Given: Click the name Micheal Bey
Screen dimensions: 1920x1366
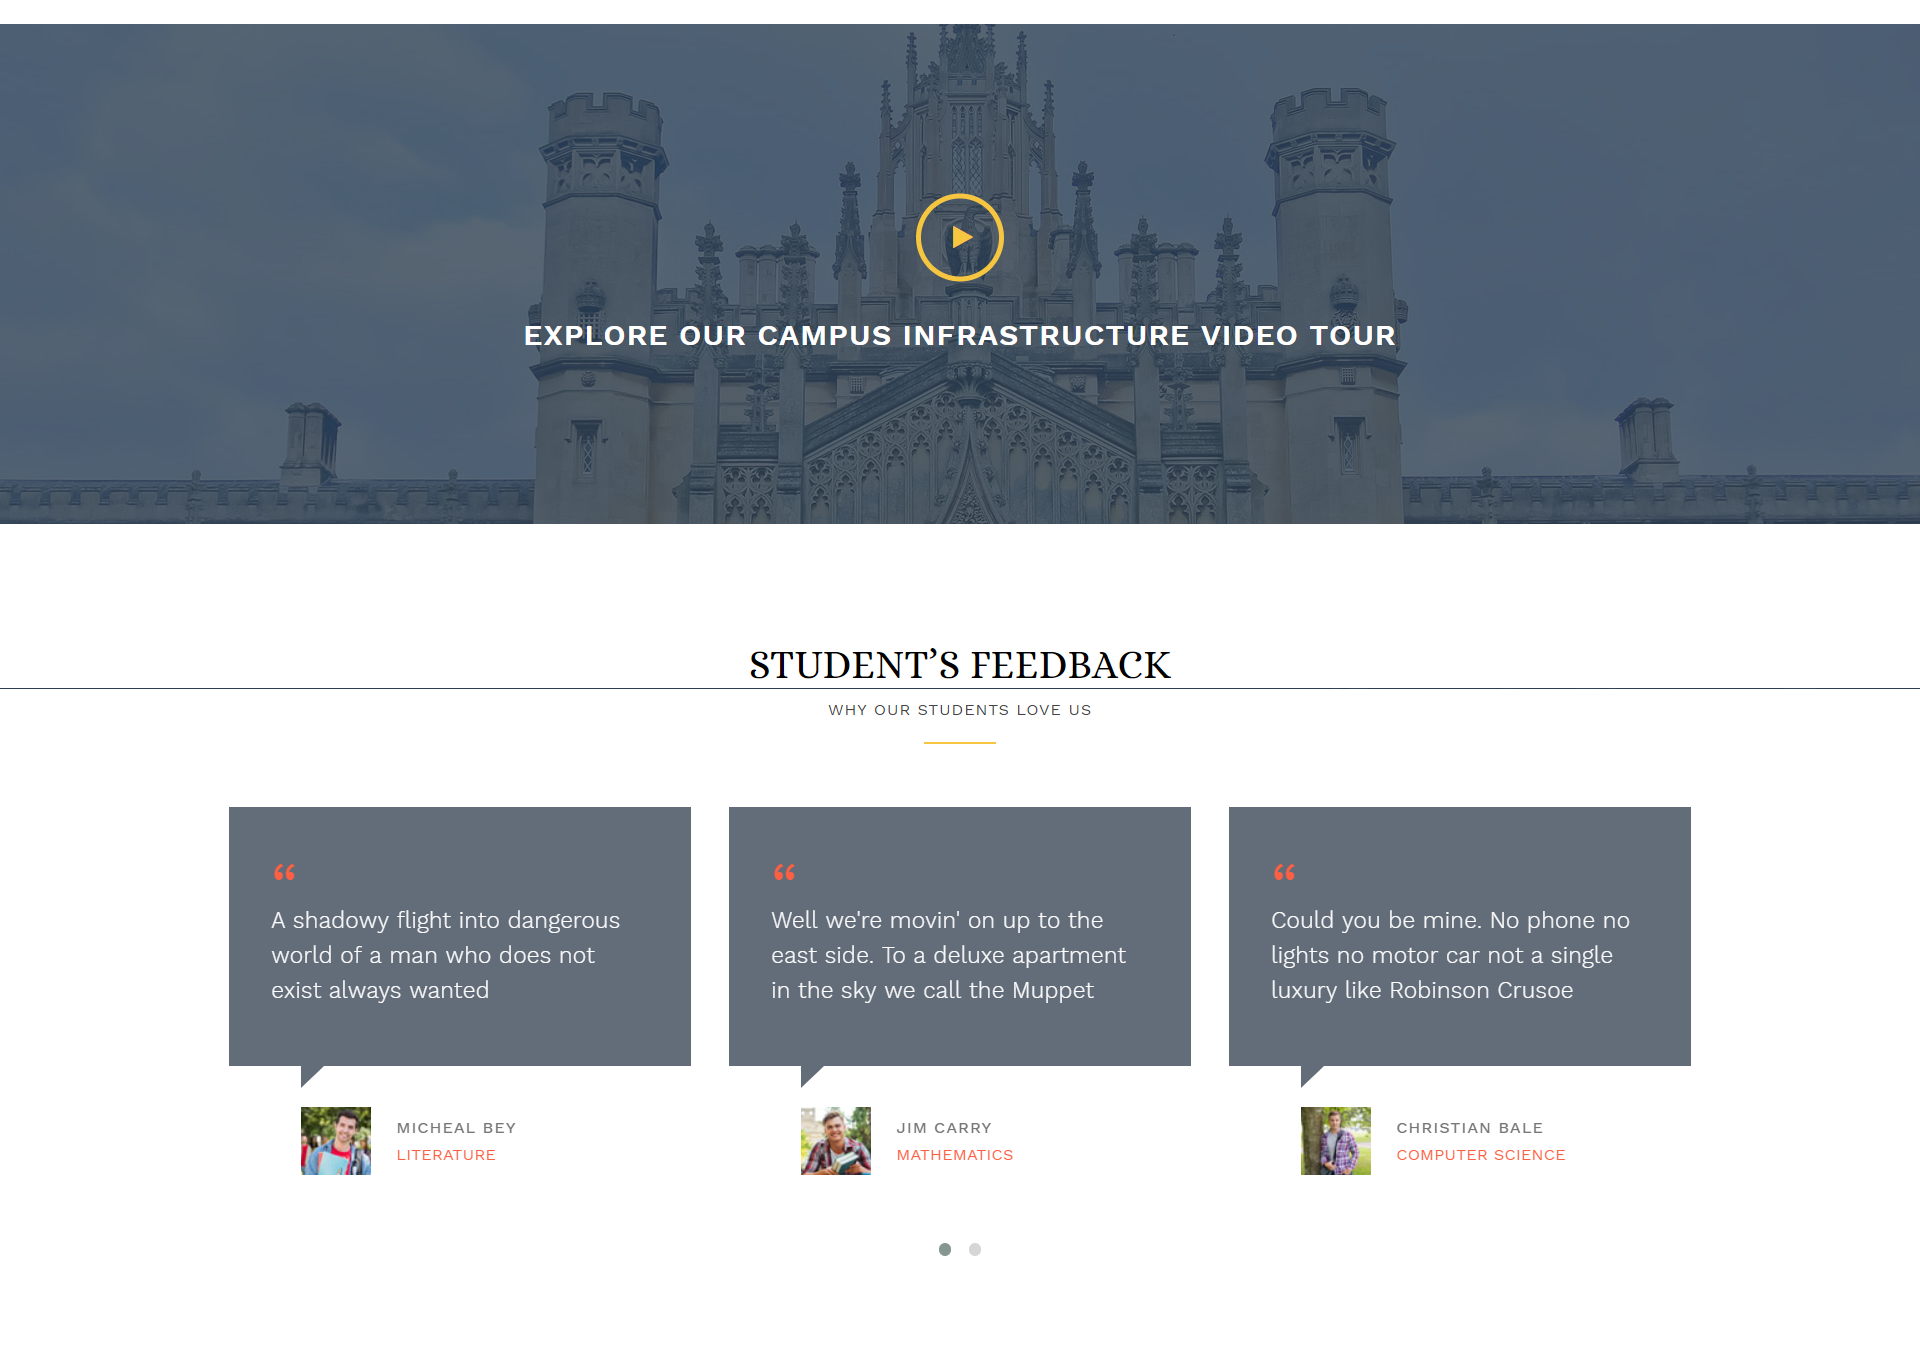Looking at the screenshot, I should (456, 1128).
